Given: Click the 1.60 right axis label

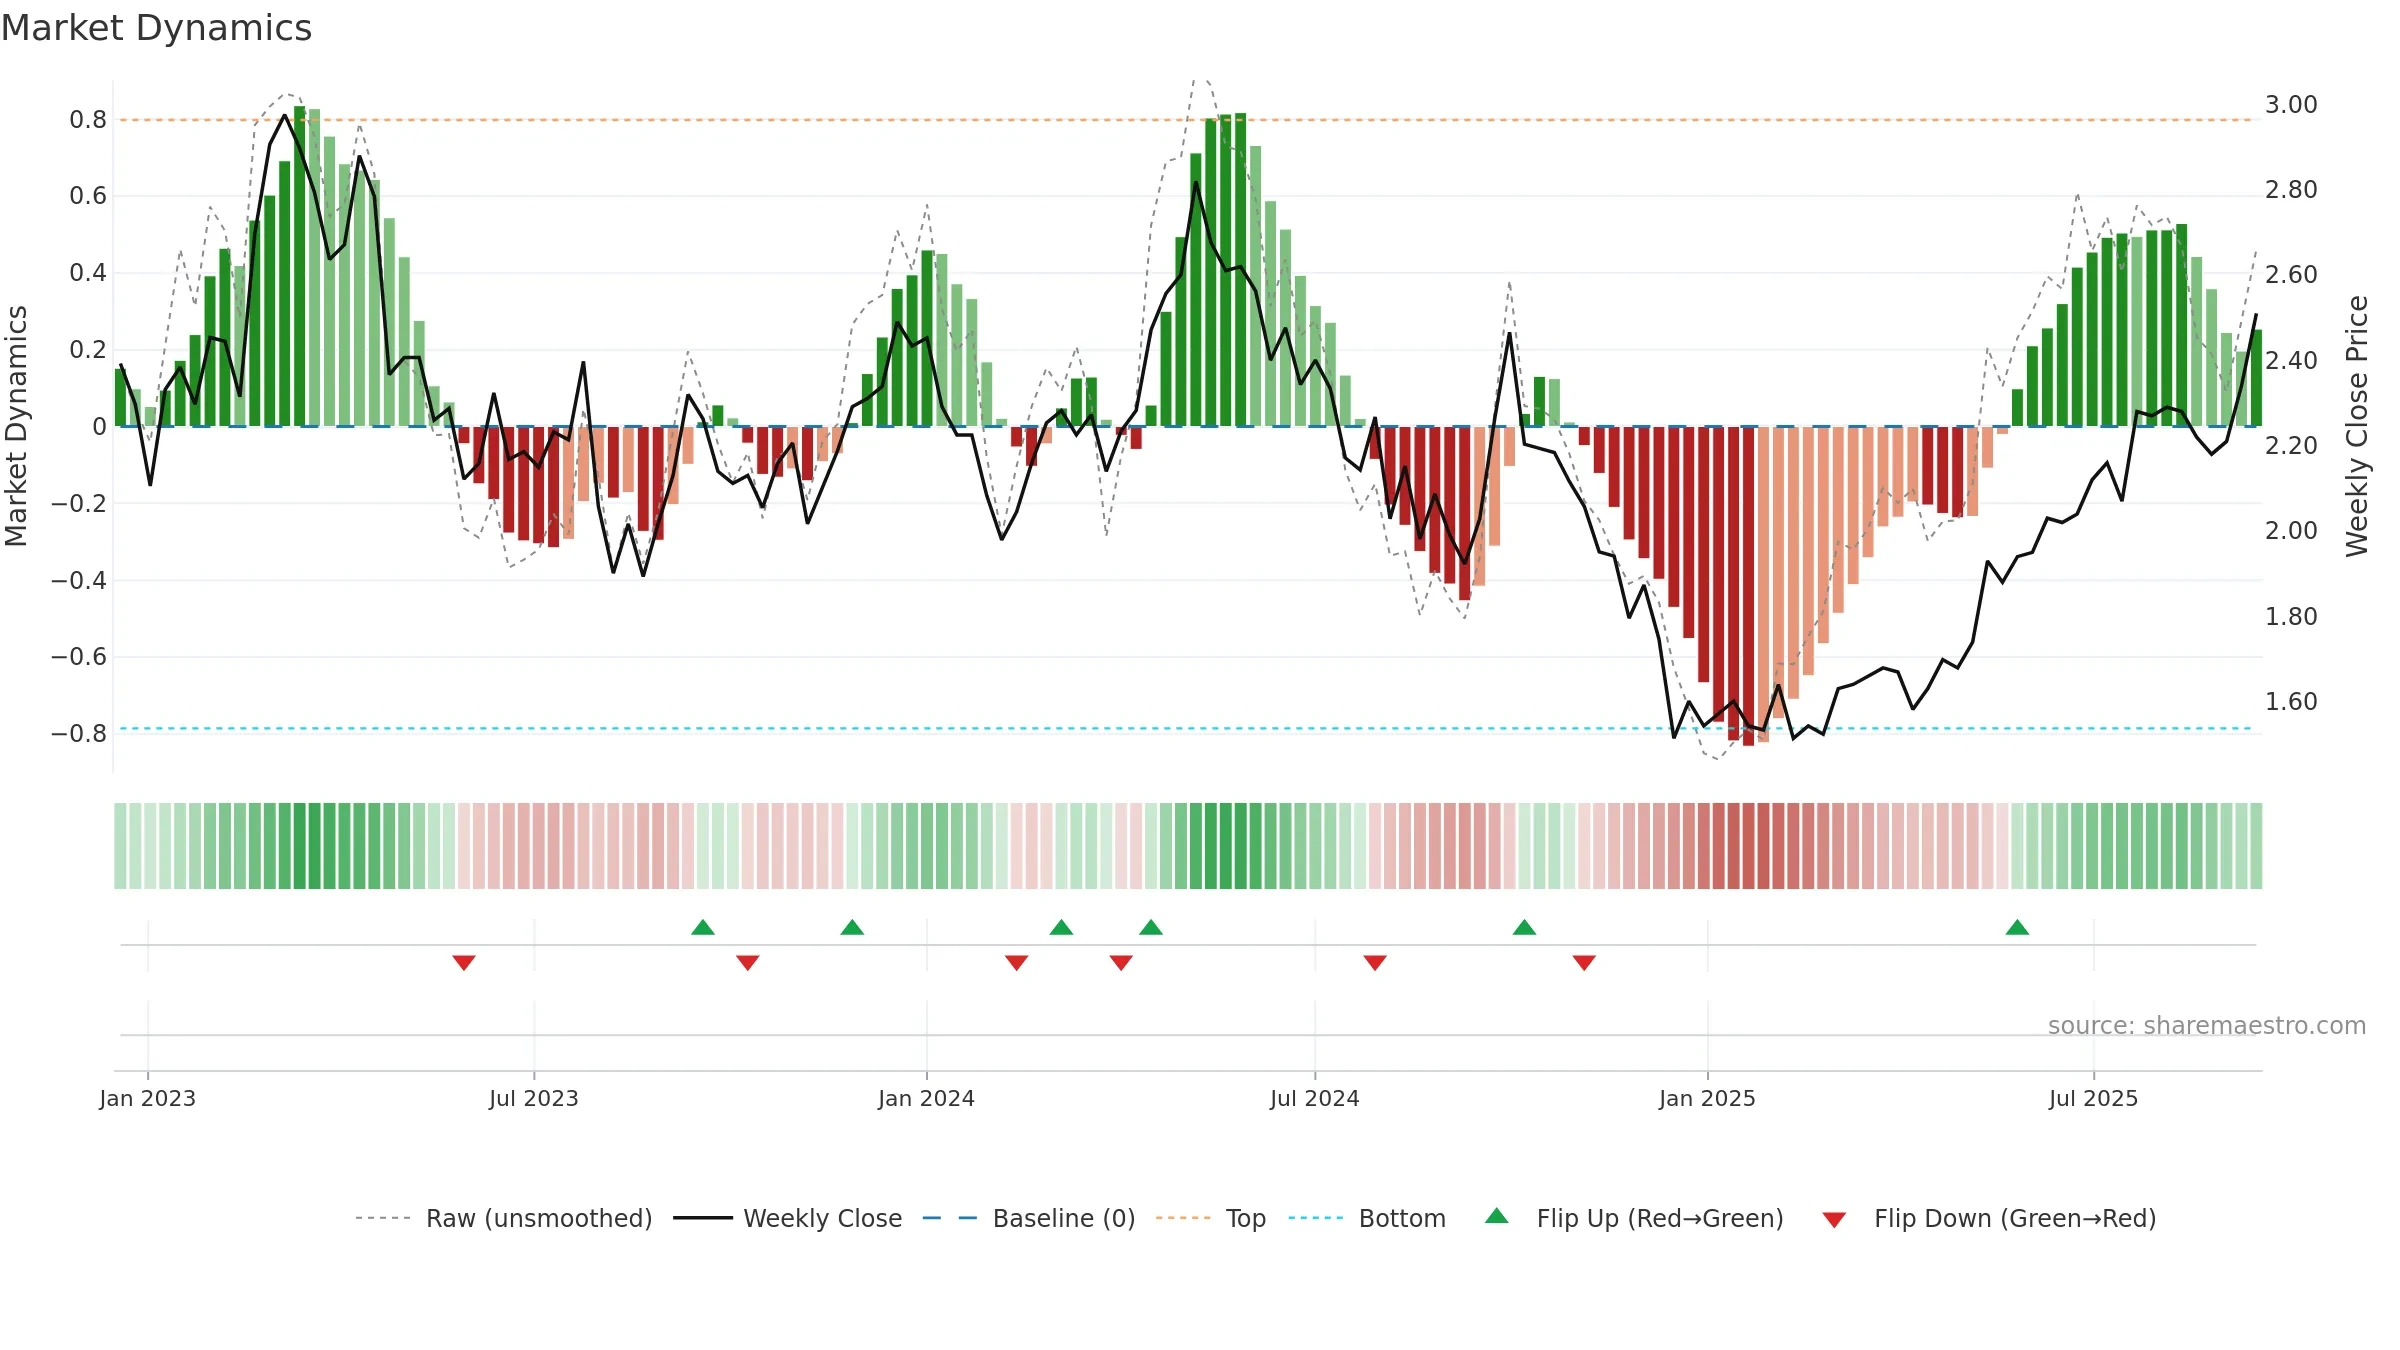Looking at the screenshot, I should 2291,702.
